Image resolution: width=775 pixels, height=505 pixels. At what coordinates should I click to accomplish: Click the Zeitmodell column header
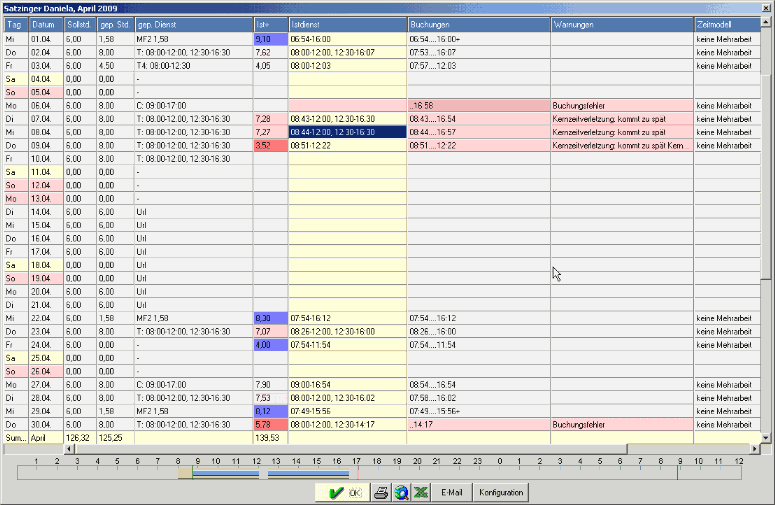pyautogui.click(x=726, y=23)
